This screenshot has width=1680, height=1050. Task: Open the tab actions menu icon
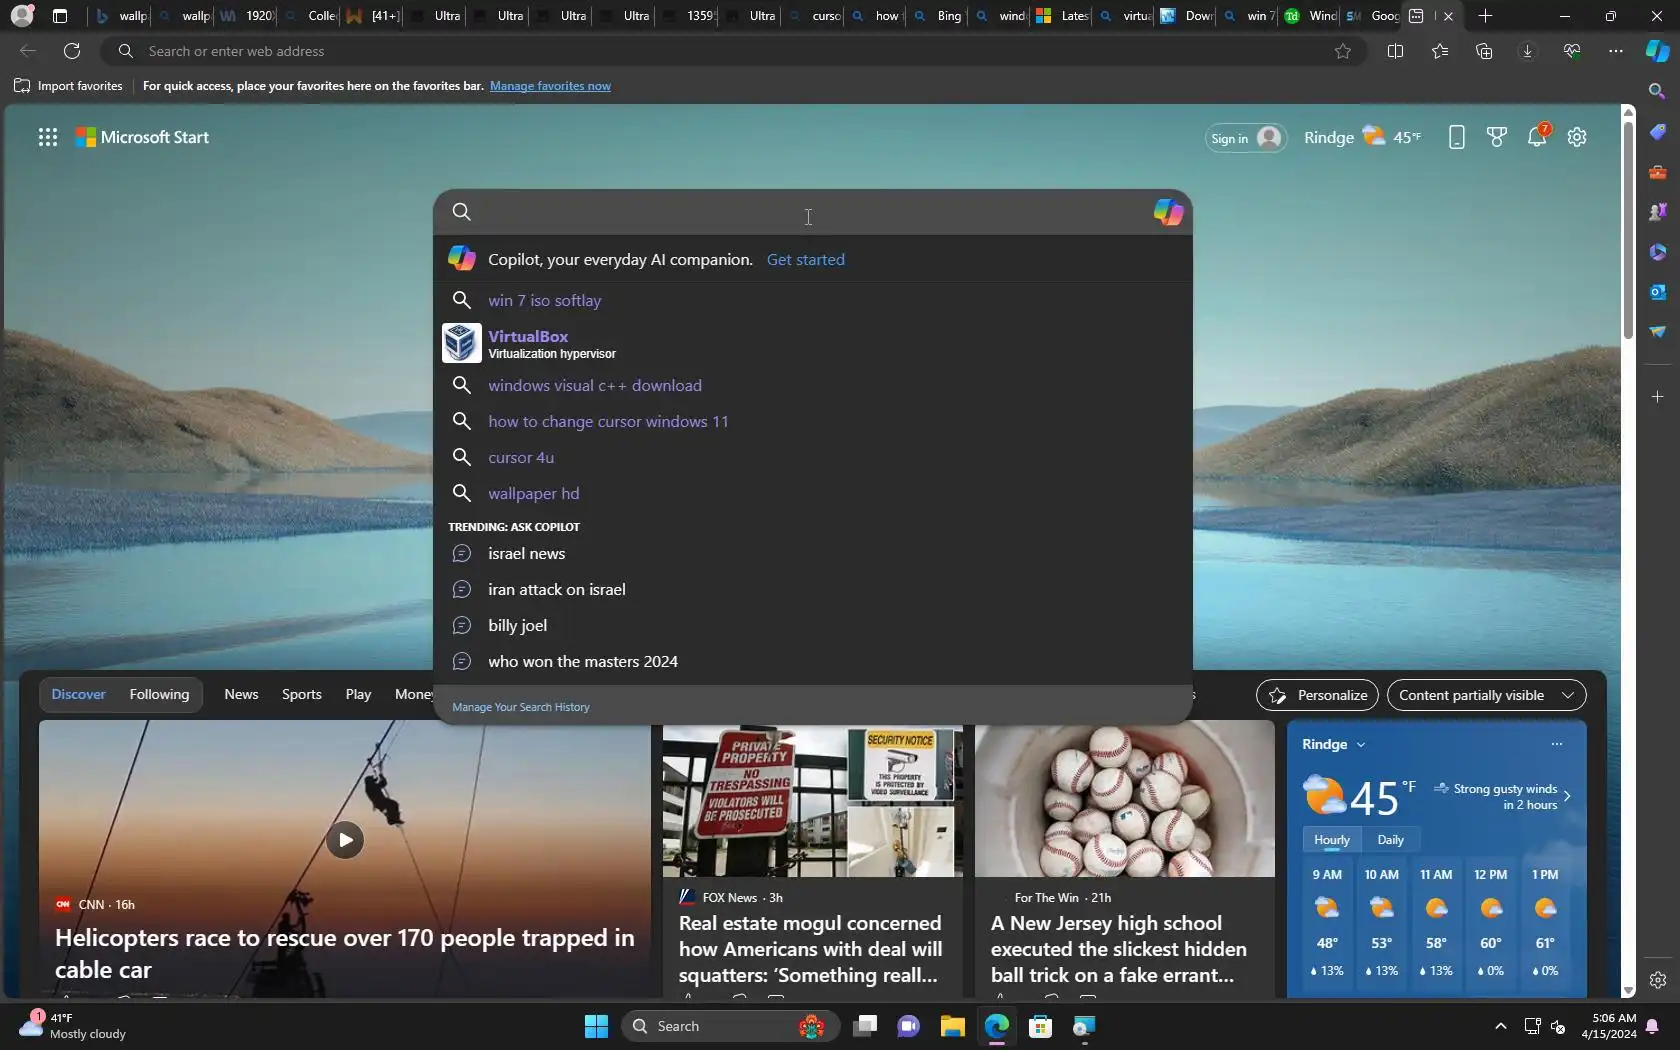coord(60,16)
